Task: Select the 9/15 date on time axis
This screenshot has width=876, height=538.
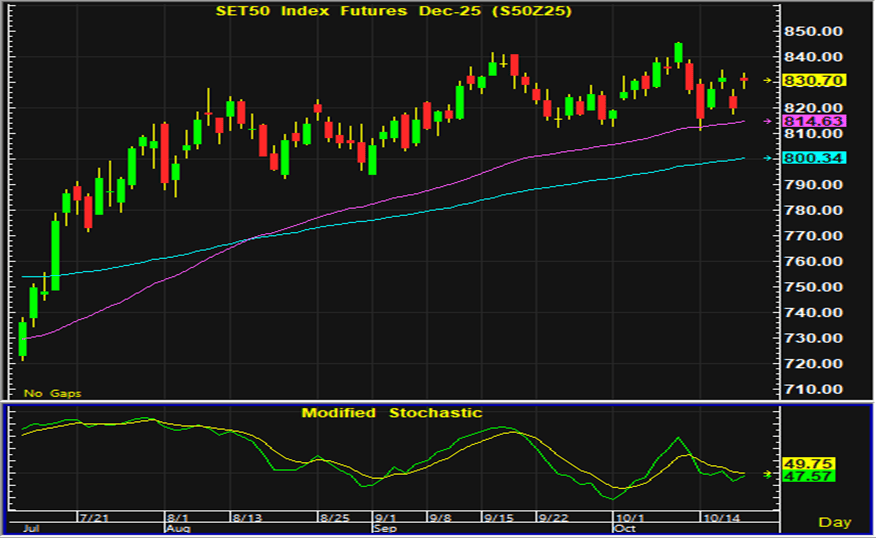Action: [497, 517]
